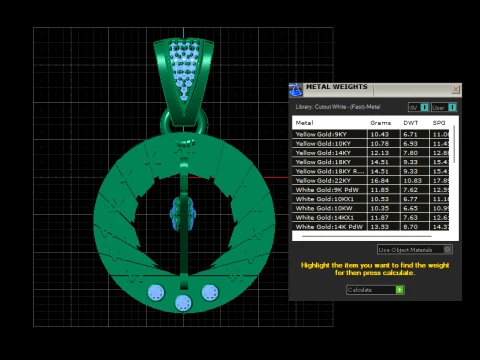The image size is (480, 360).
Task: Click the 10.43 grams cell
Action: coord(383,134)
